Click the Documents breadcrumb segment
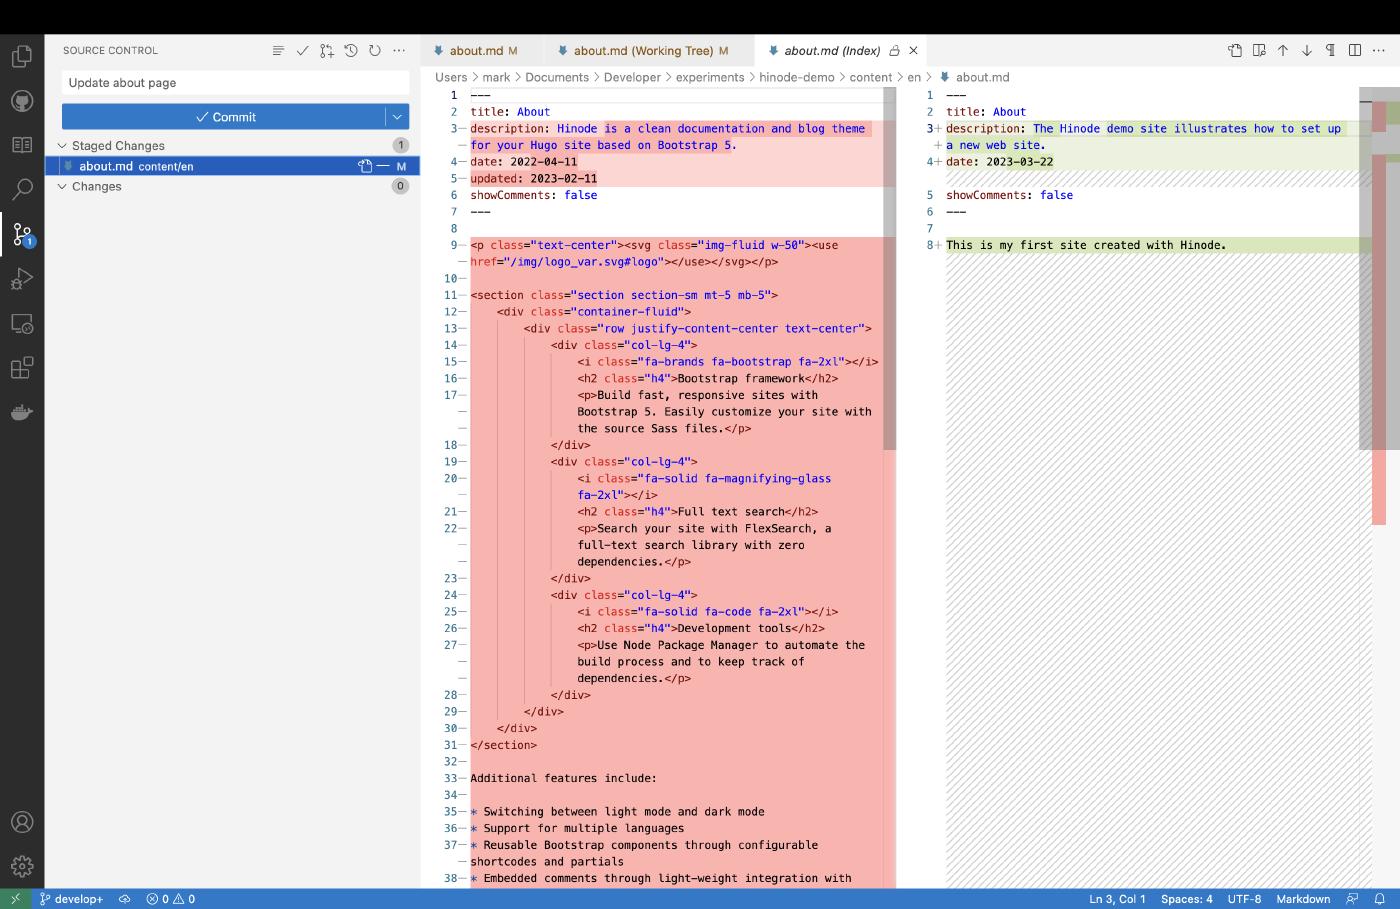The image size is (1400, 909). [557, 77]
